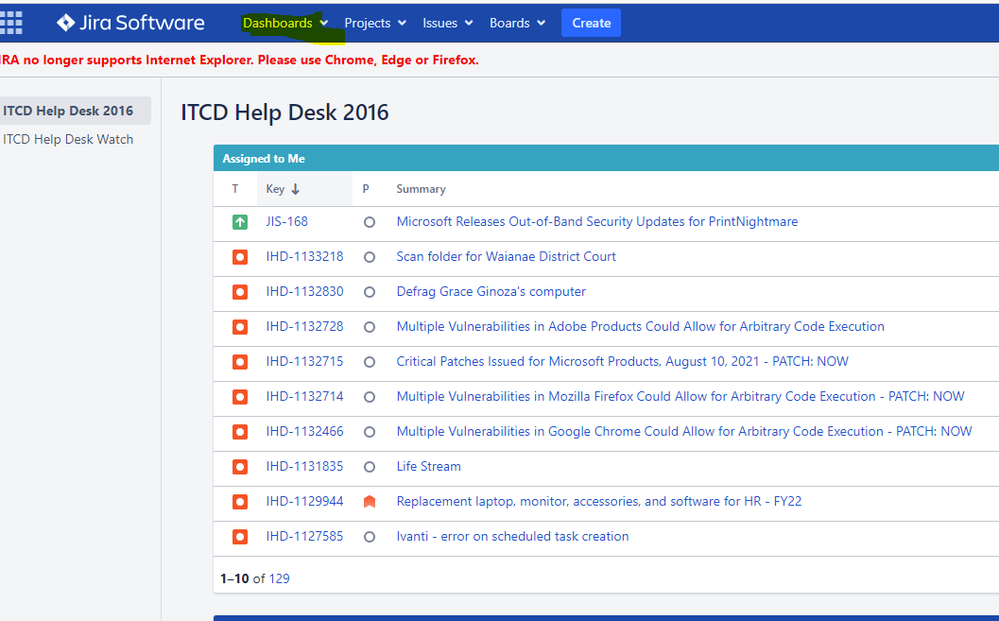Open the app switcher grid icon
Viewport: 999px width, 621px height.
[x=11, y=23]
